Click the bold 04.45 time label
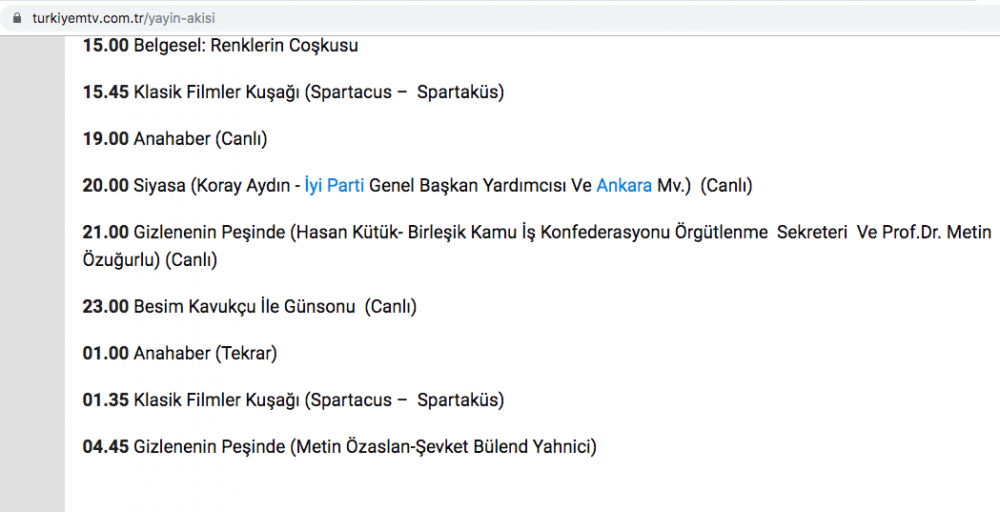Viewport: 1000px width, 512px height. [x=106, y=447]
